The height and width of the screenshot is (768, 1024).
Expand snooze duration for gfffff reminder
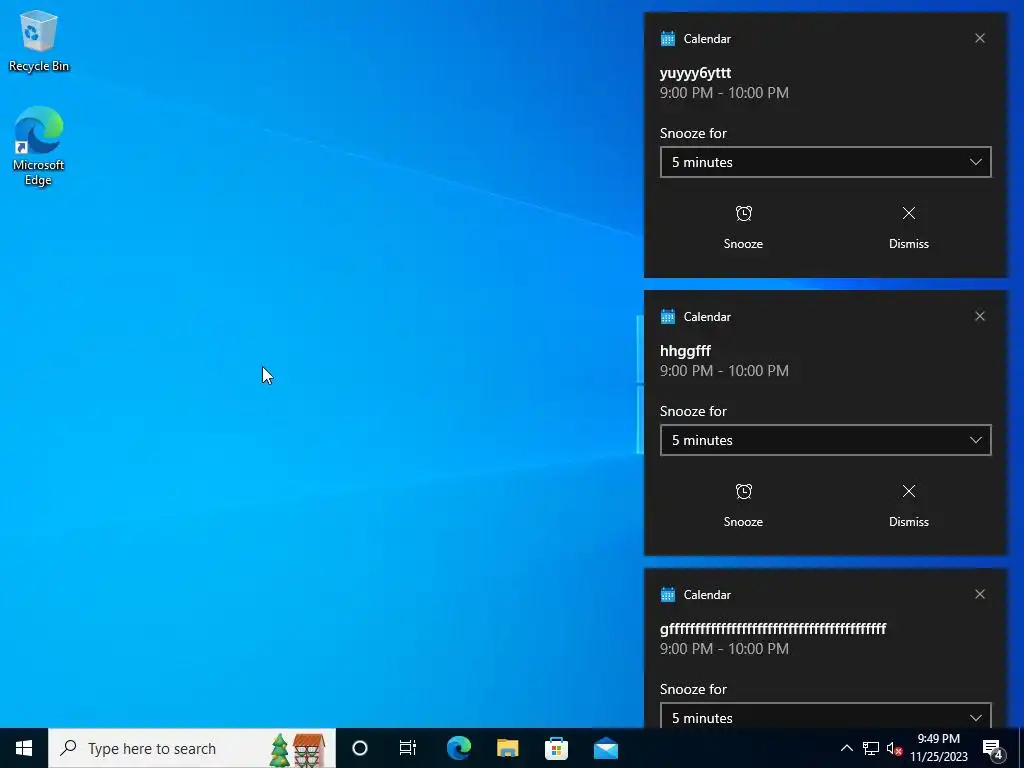point(825,716)
